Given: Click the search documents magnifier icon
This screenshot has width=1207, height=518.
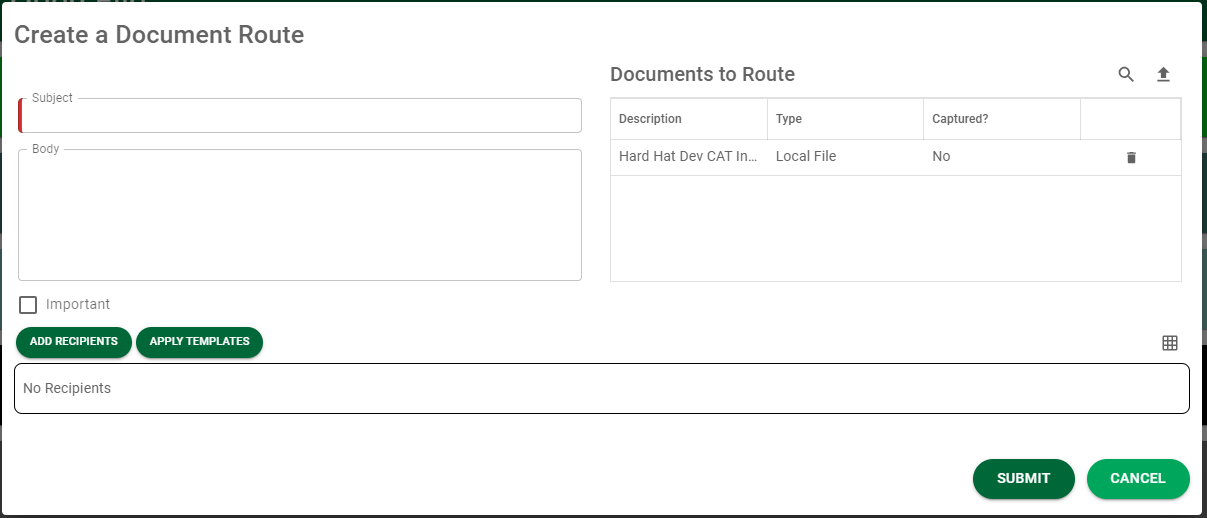Looking at the screenshot, I should (1126, 75).
